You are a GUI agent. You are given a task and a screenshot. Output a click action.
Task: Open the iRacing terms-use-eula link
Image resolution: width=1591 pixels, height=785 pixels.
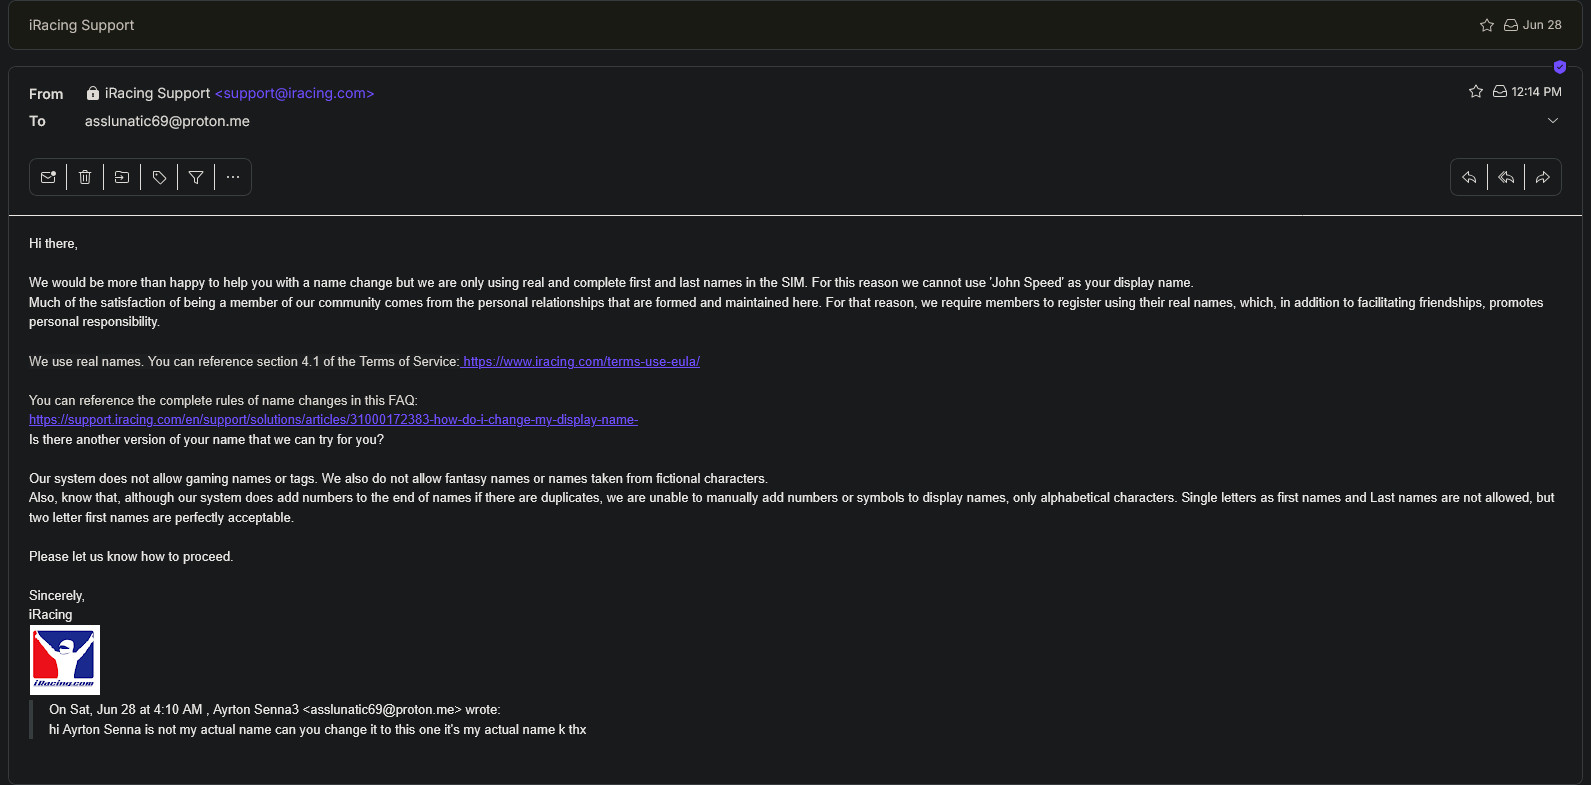tap(581, 361)
